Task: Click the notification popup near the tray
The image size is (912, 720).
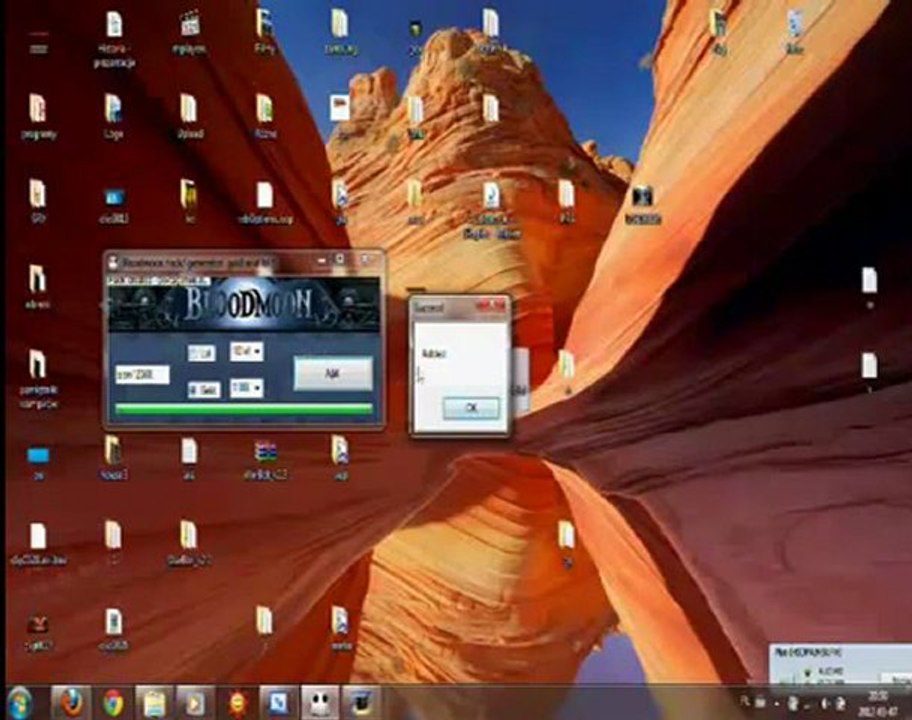Action: [x=839, y=664]
